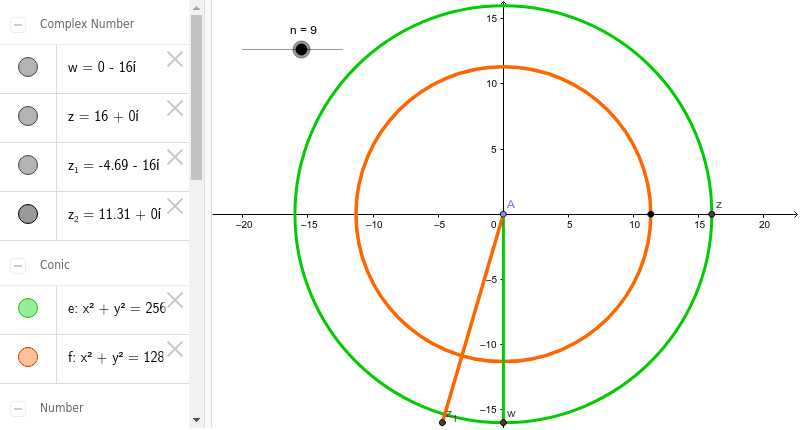Select the expression z₁ = -4.69 - 16i
Screen dimensions: 800x430
[113, 165]
